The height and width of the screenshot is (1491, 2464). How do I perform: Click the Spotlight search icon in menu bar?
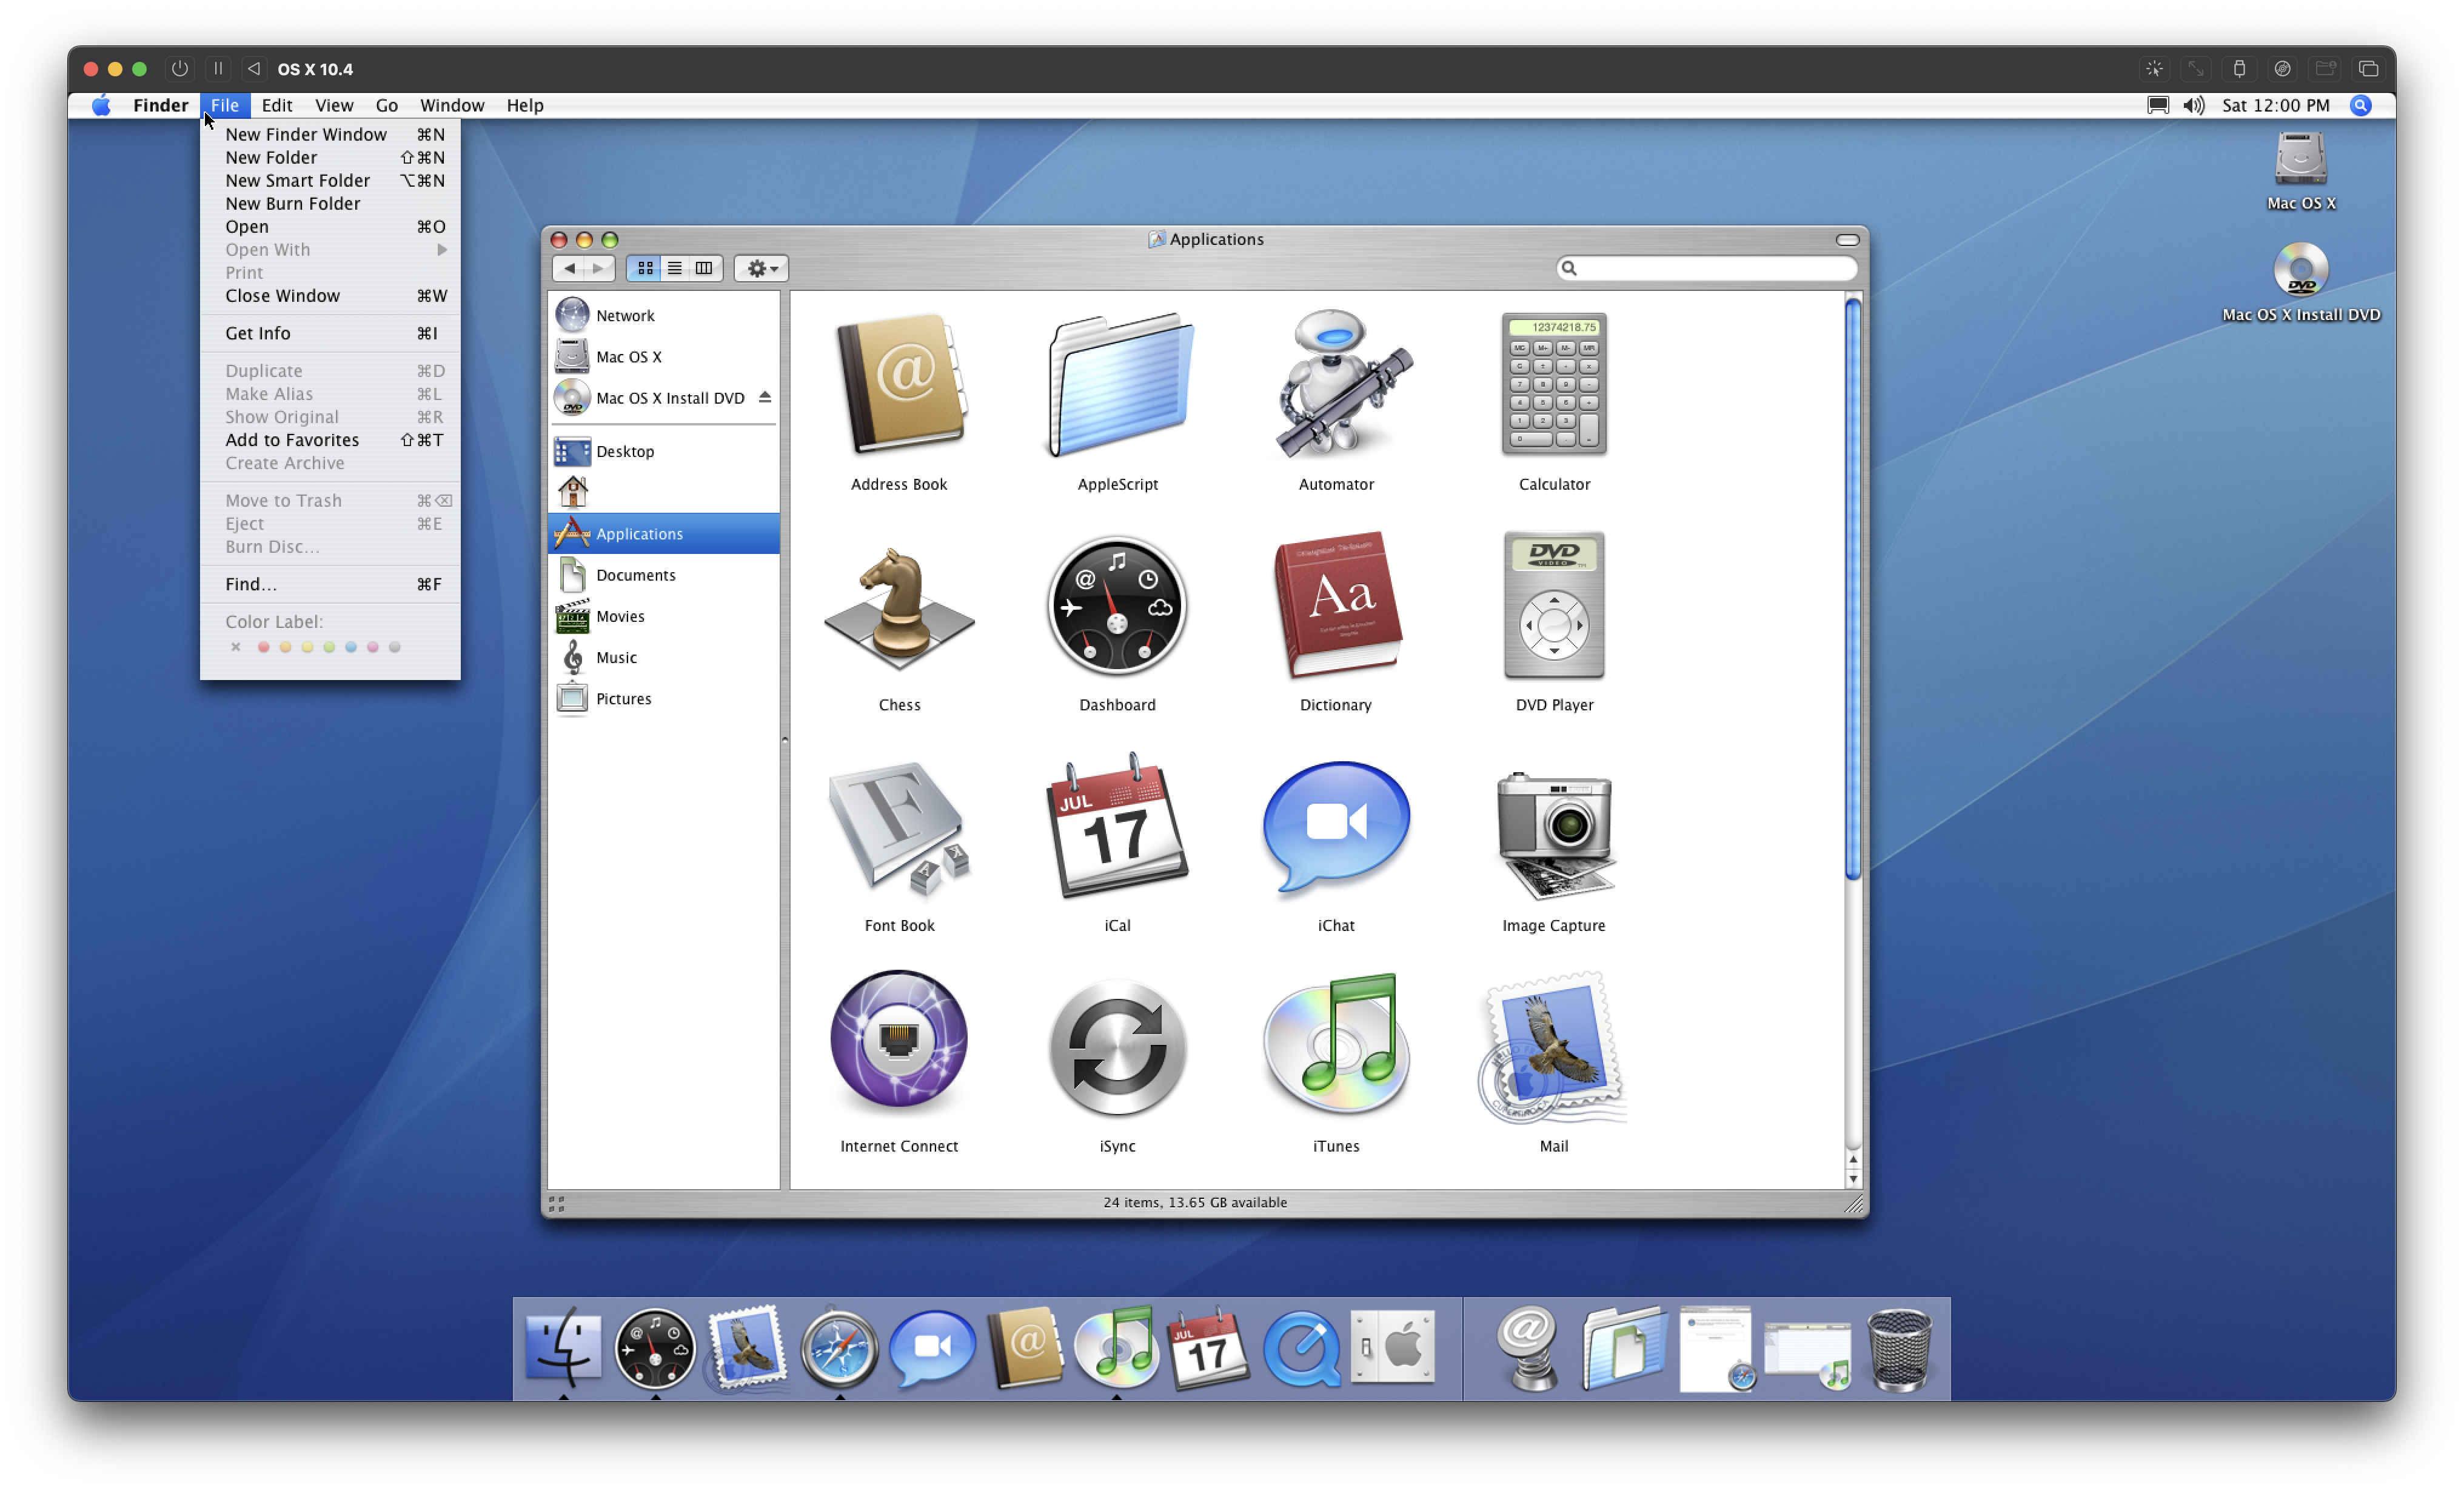point(2360,105)
